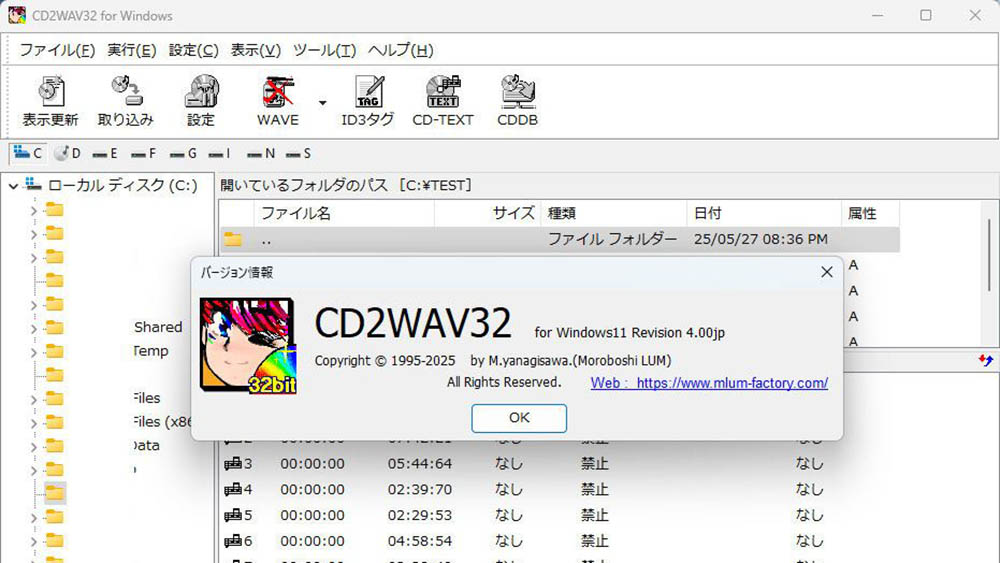1000x563 pixels.
Task: Click the red-blue arrows icon above track list
Action: [986, 361]
